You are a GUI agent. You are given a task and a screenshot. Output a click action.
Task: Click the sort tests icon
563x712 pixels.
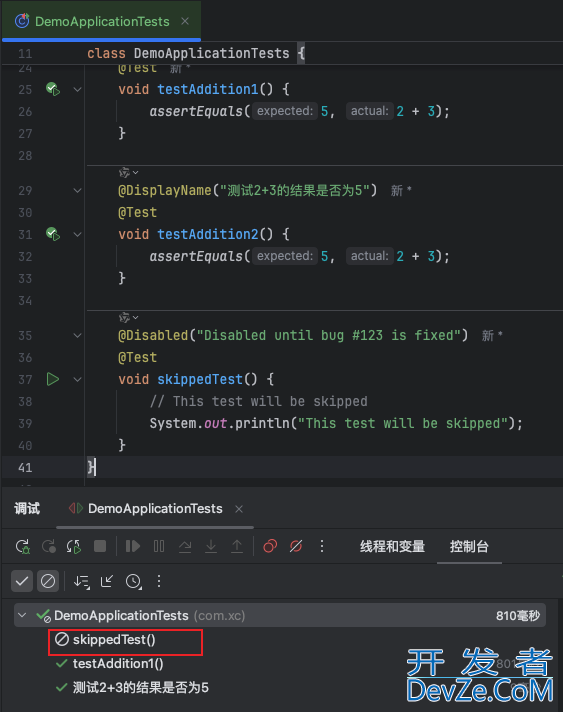pos(82,581)
